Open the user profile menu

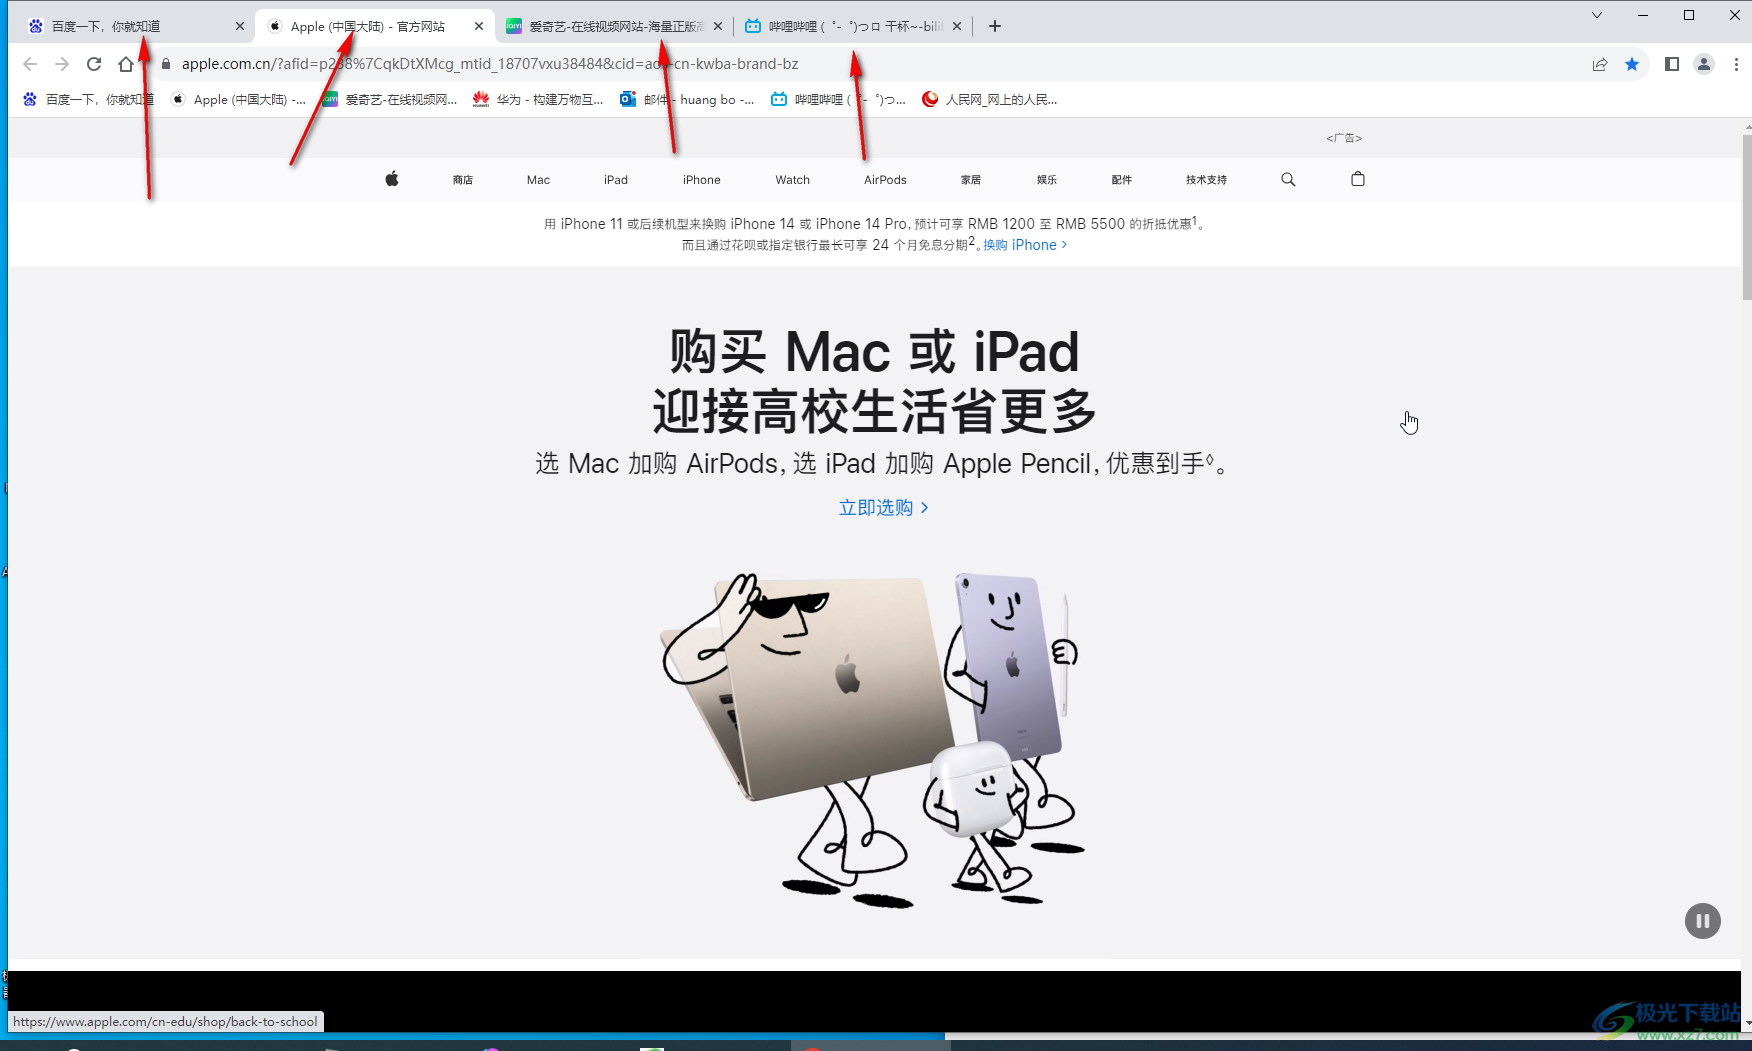pyautogui.click(x=1704, y=64)
